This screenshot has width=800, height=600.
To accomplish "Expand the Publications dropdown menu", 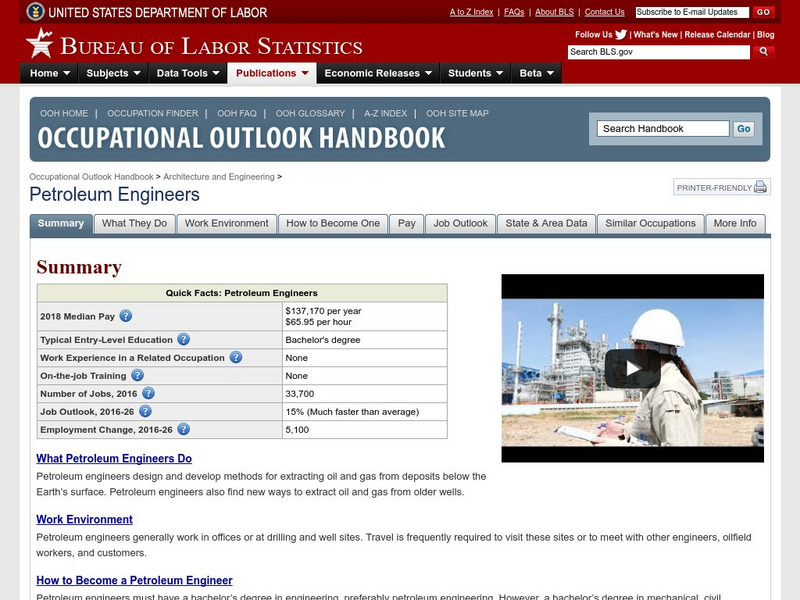I will coord(269,72).
